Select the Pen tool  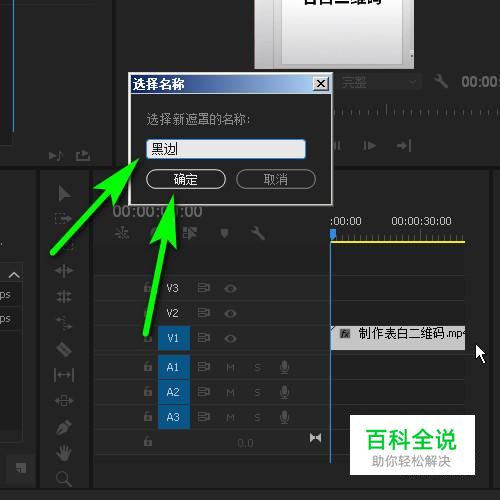(64, 427)
